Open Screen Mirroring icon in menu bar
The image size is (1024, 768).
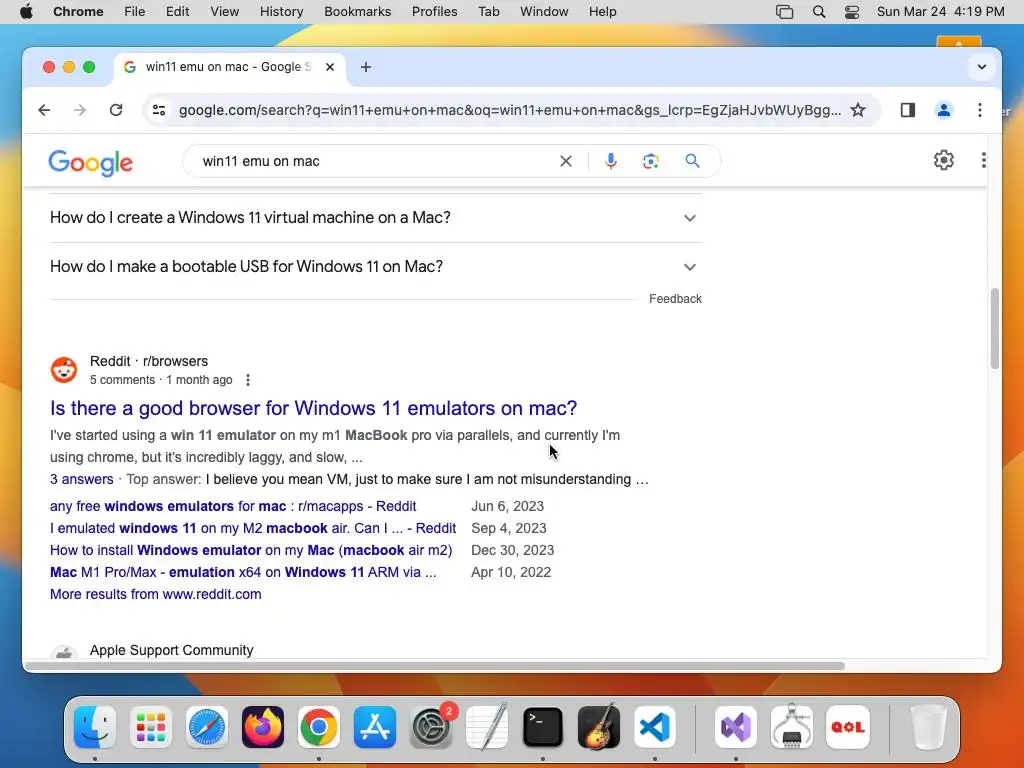click(784, 12)
